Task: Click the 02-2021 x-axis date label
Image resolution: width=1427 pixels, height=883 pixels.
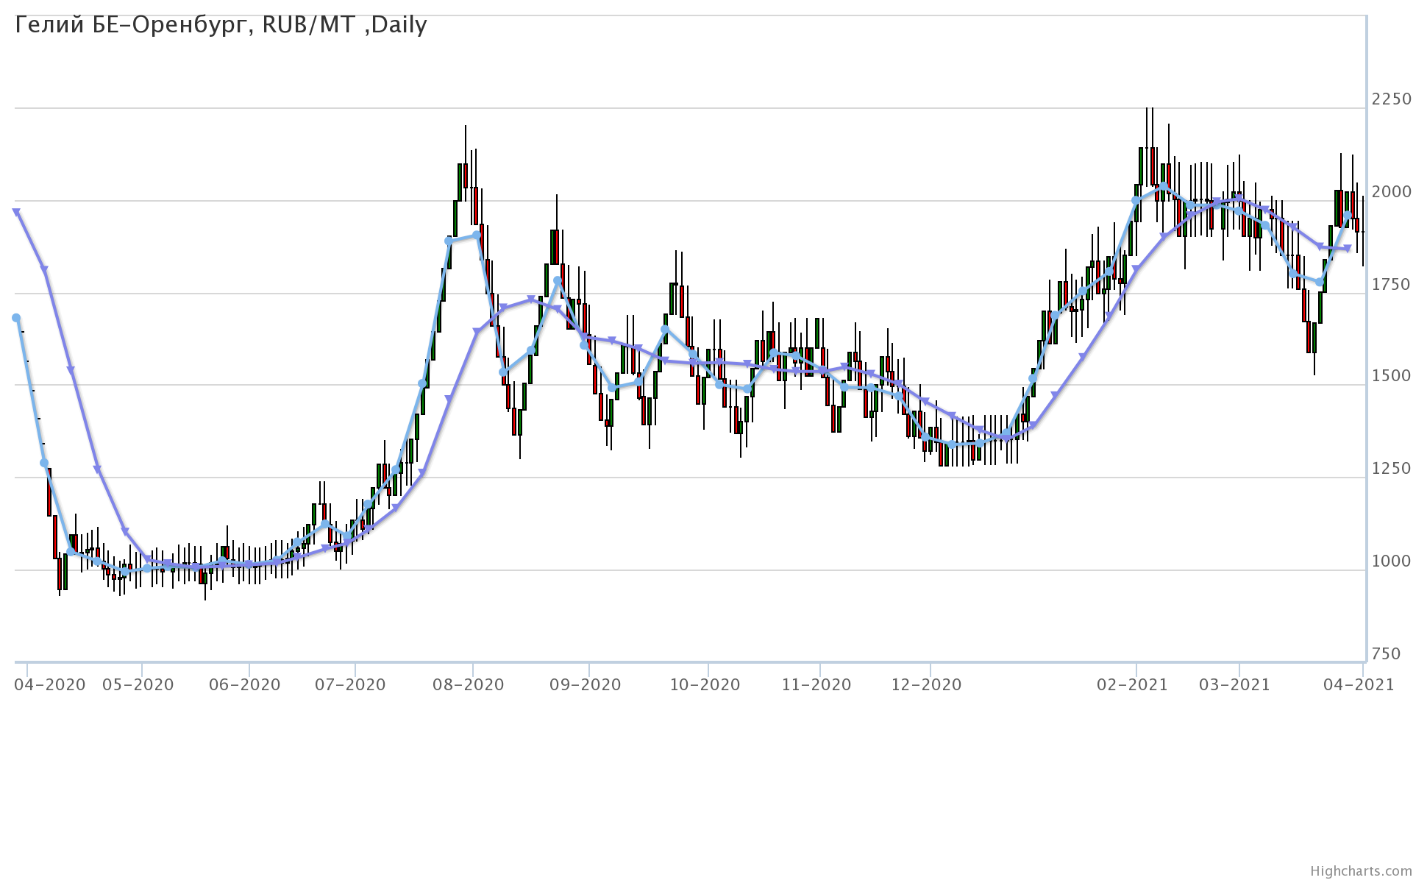Action: [1132, 685]
